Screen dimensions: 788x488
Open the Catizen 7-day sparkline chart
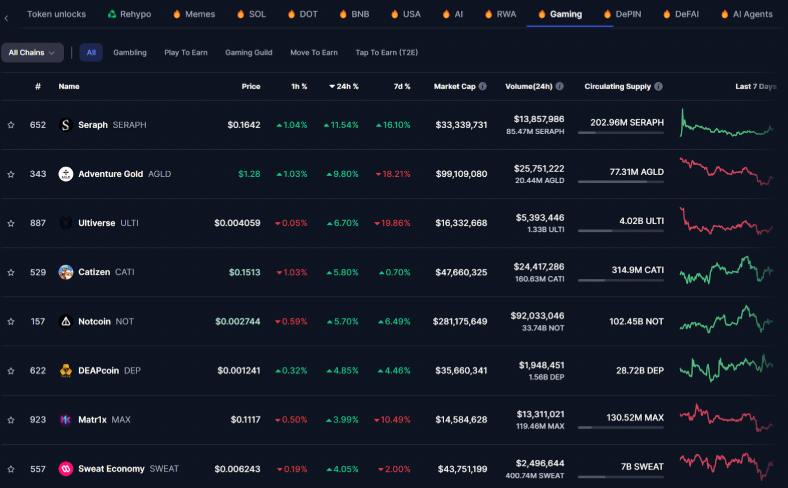727,272
